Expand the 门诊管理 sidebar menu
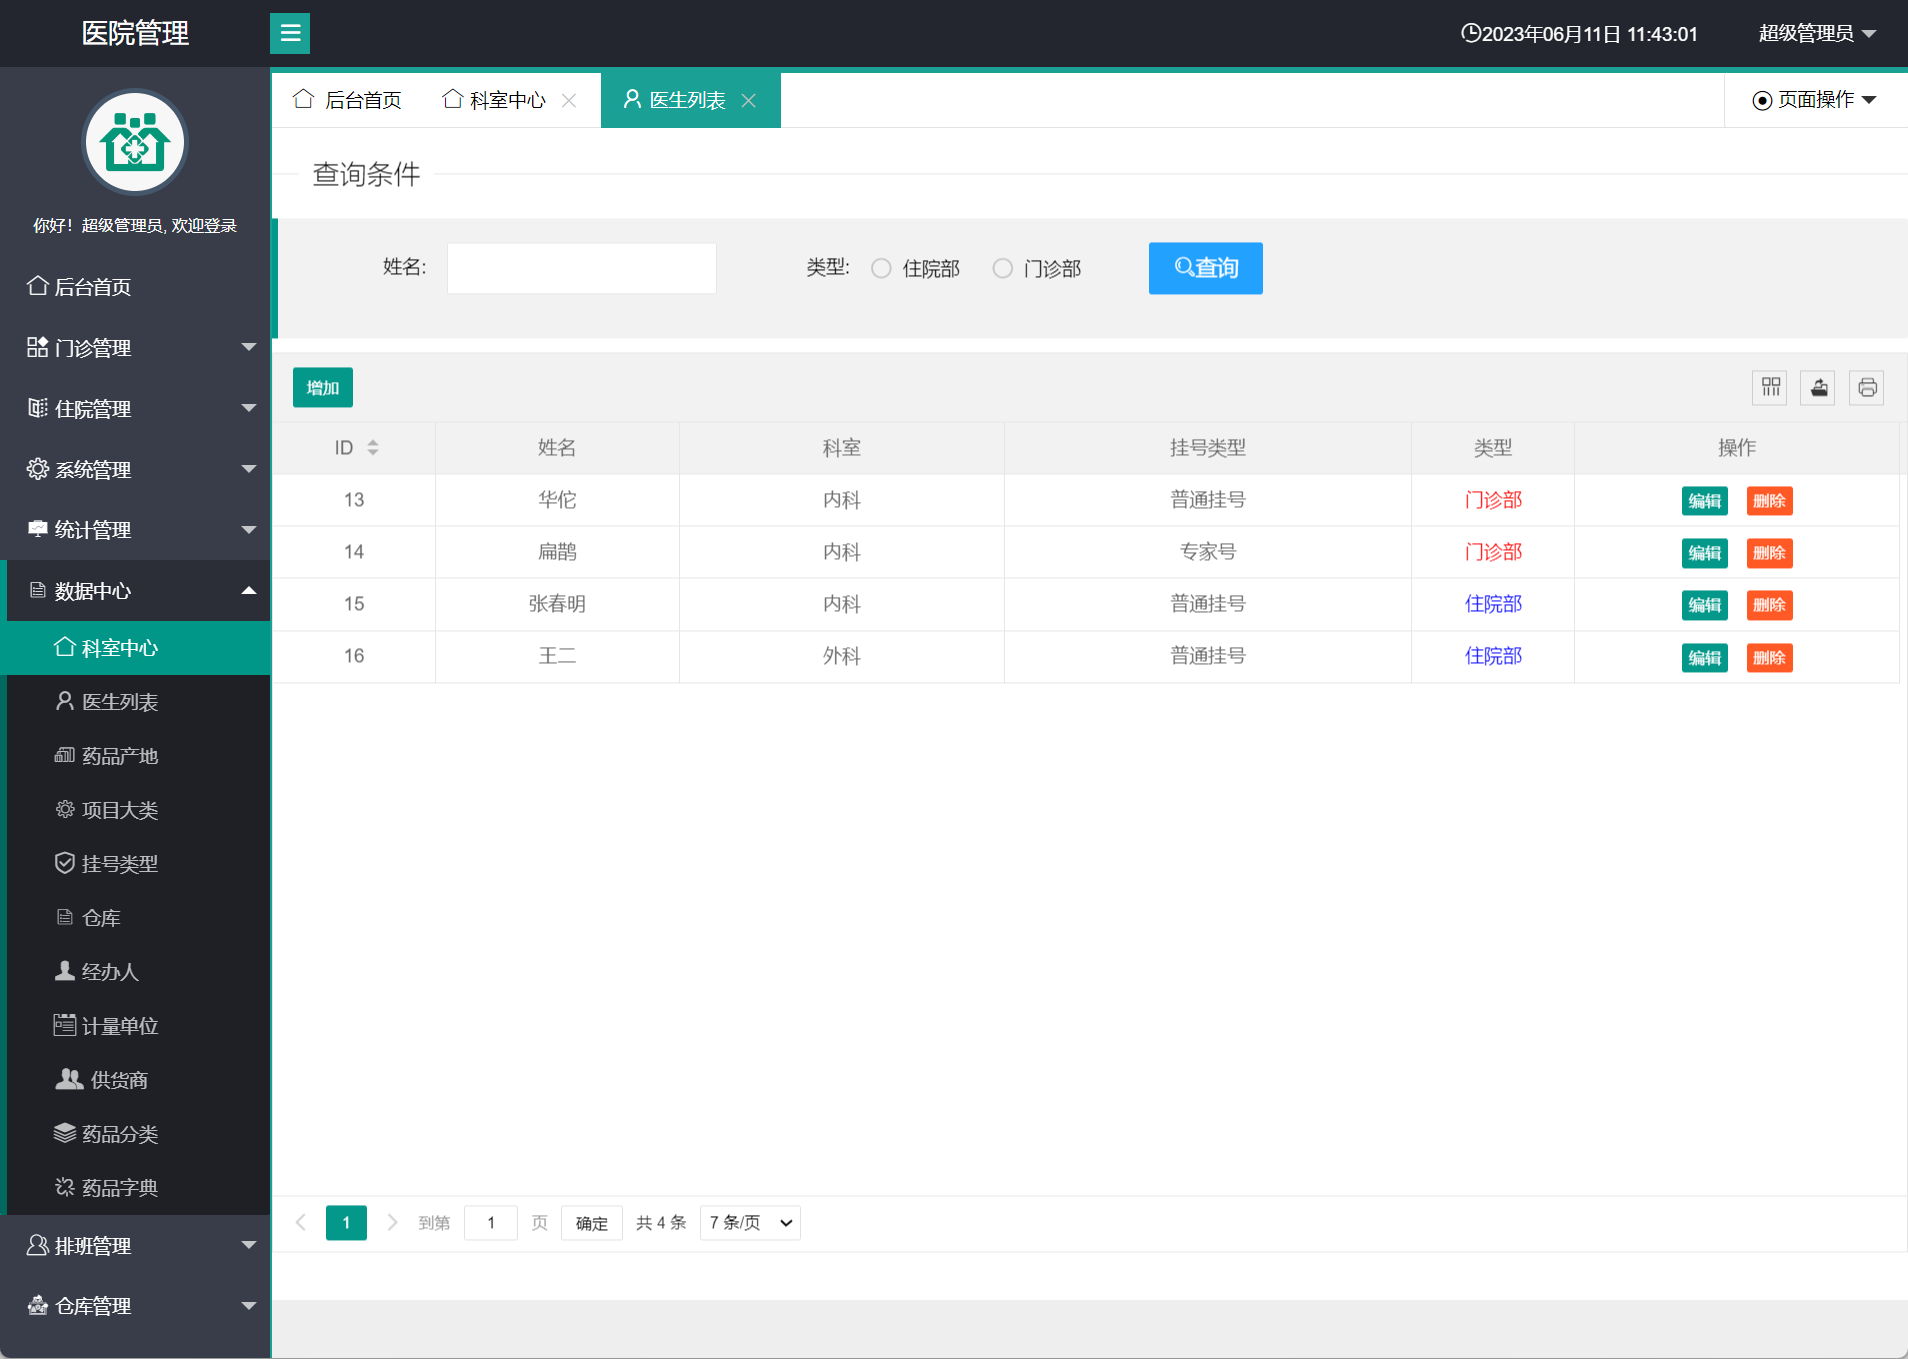This screenshot has height=1359, width=1908. 135,348
